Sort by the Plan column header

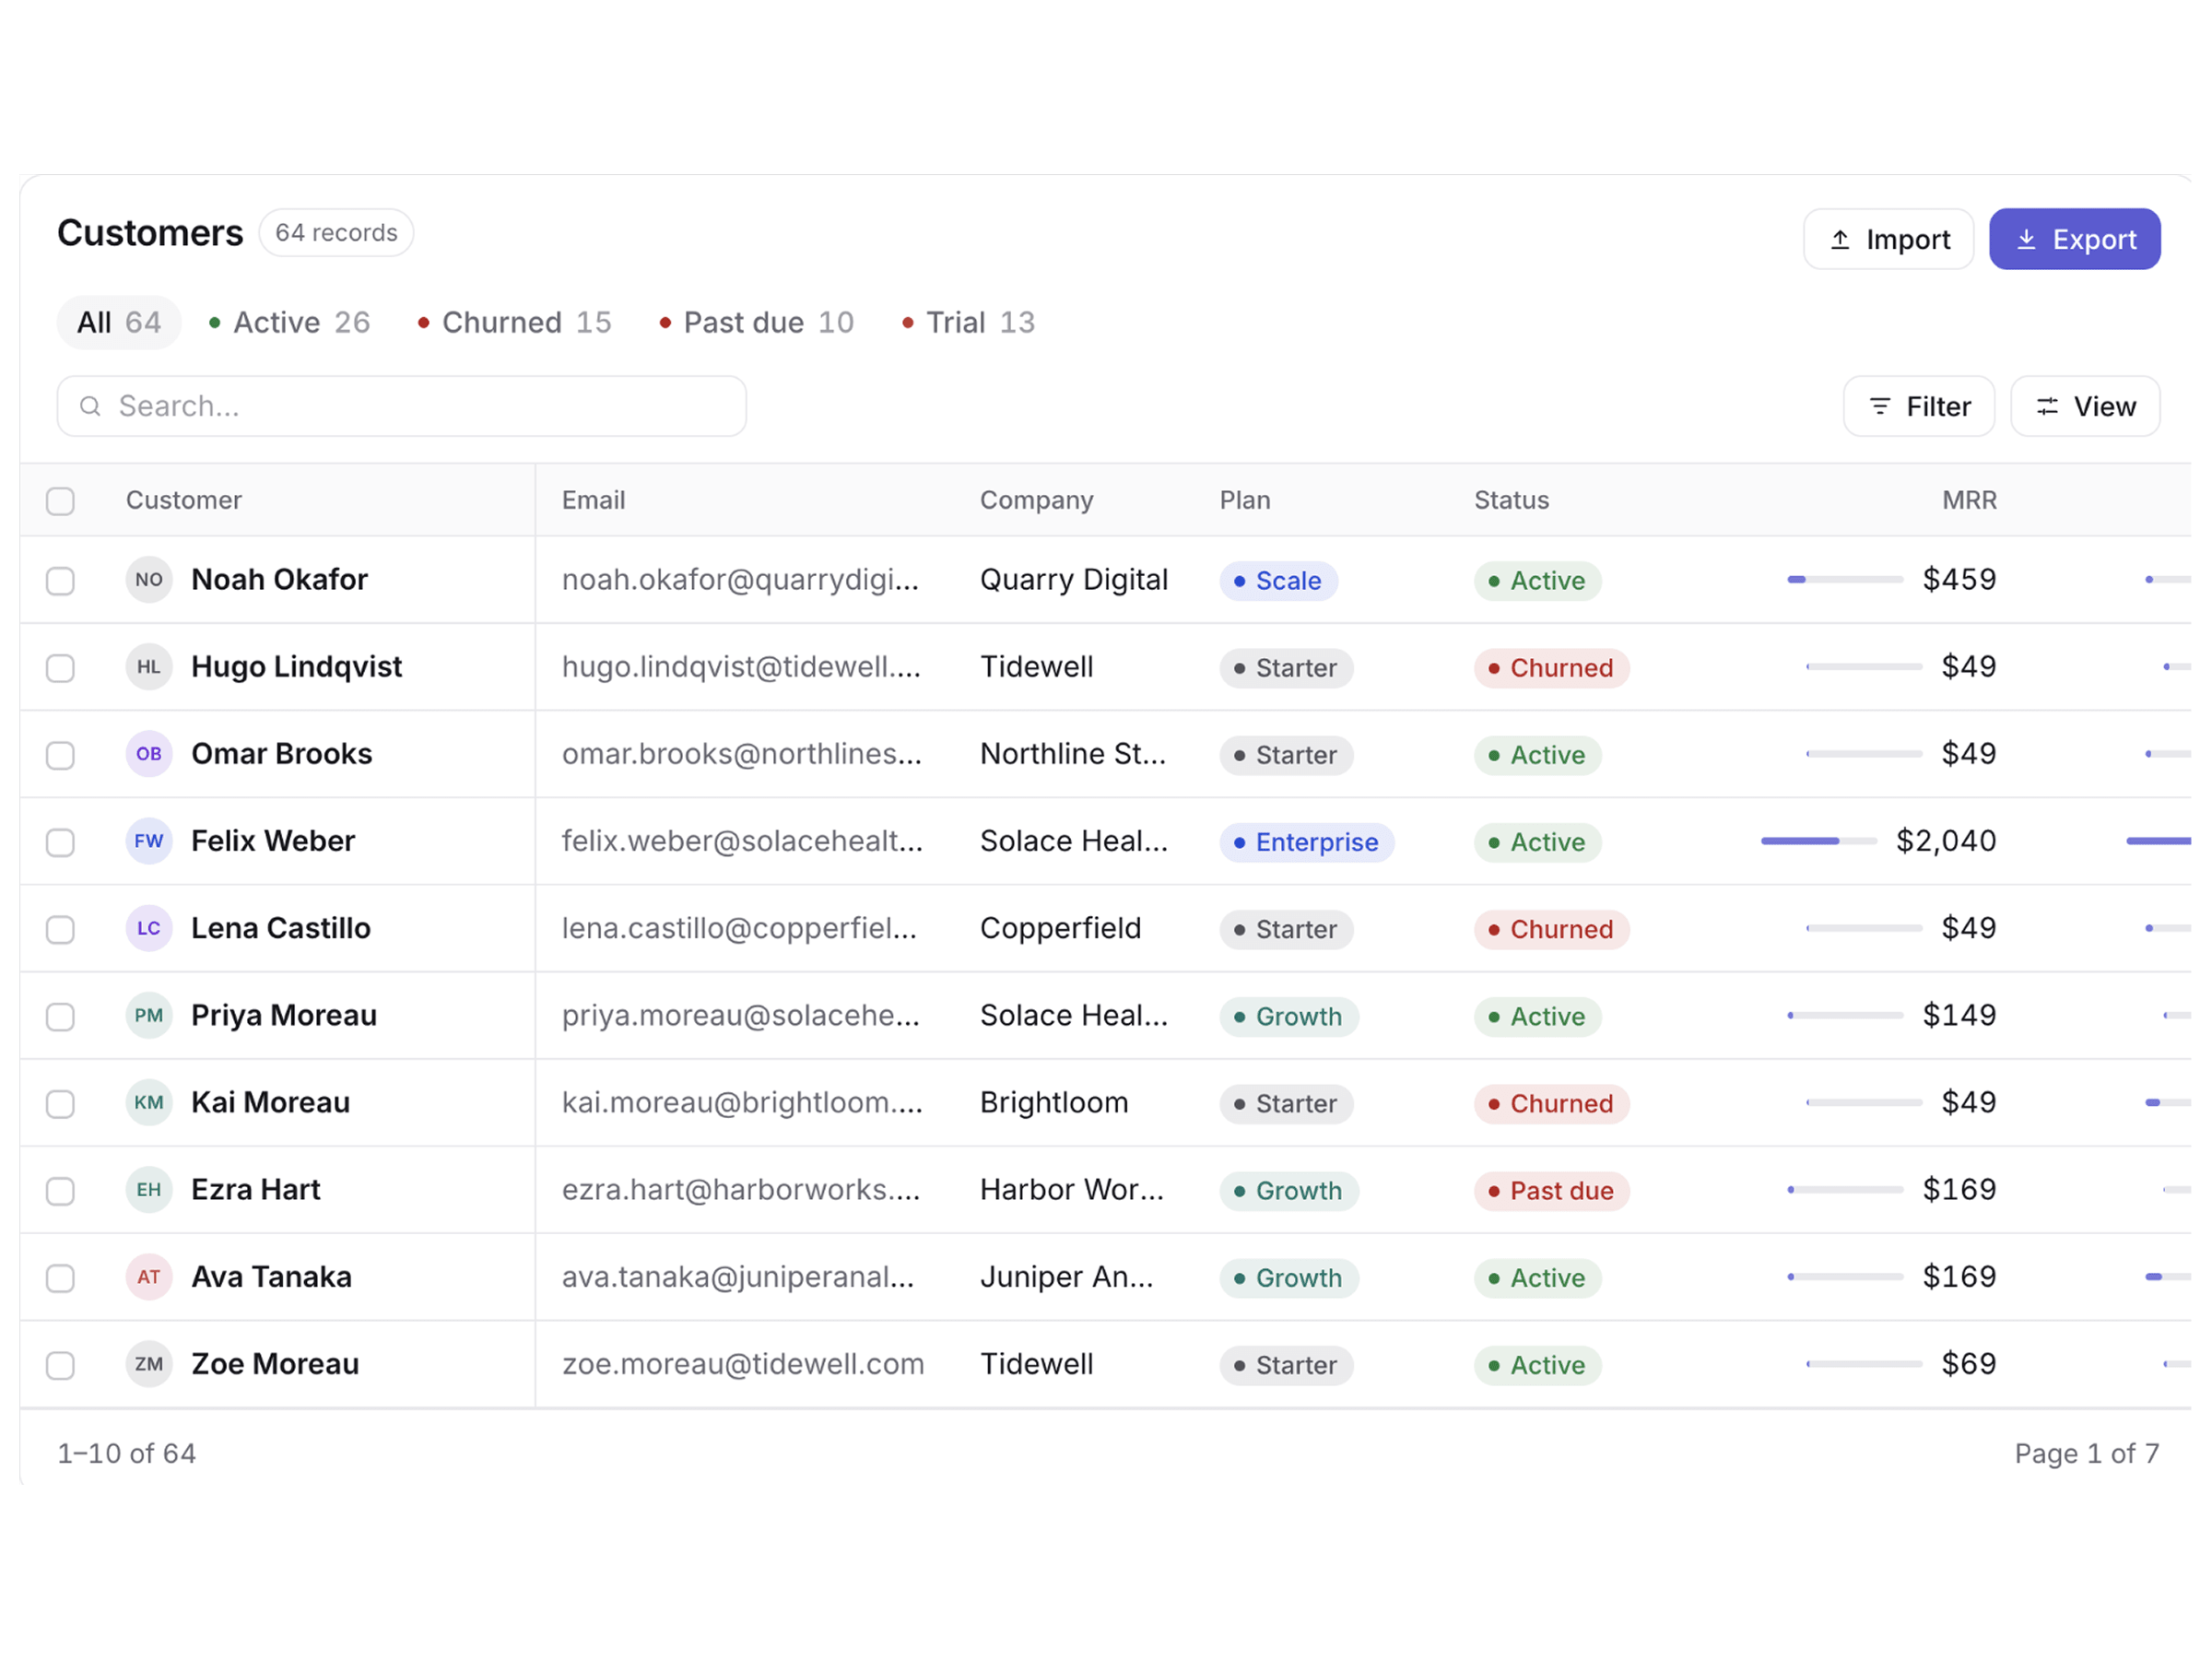[1245, 500]
